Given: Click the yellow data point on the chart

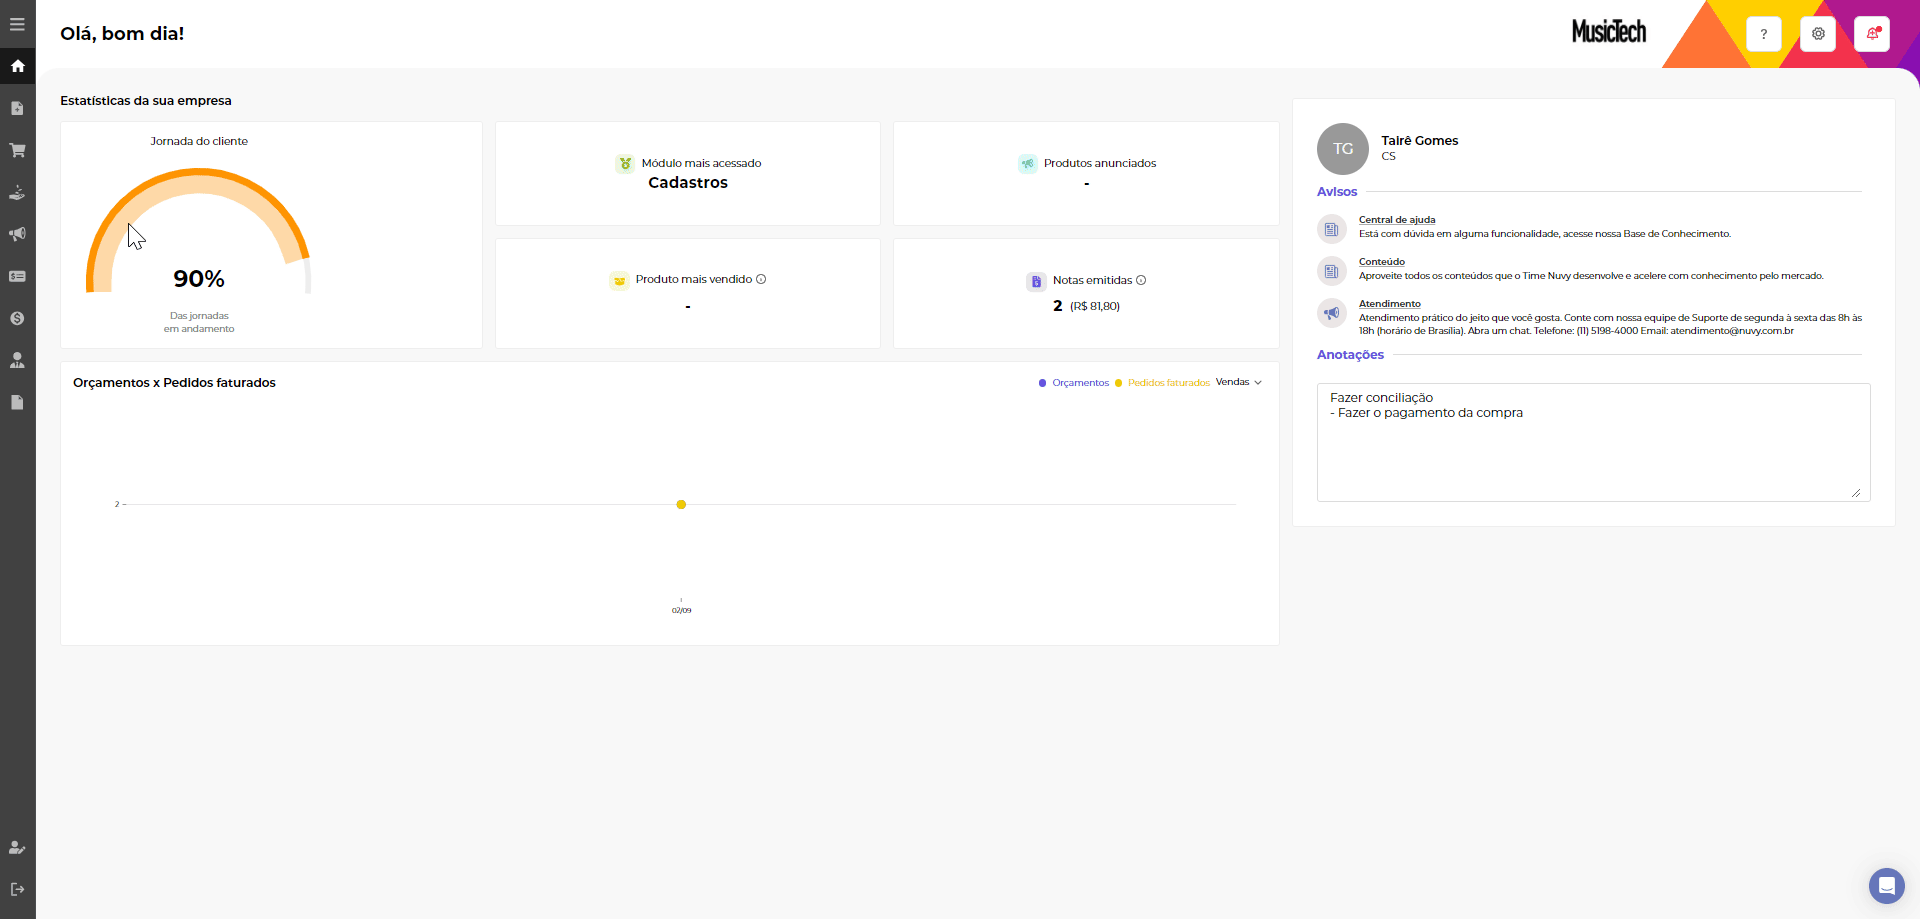Looking at the screenshot, I should (681, 505).
